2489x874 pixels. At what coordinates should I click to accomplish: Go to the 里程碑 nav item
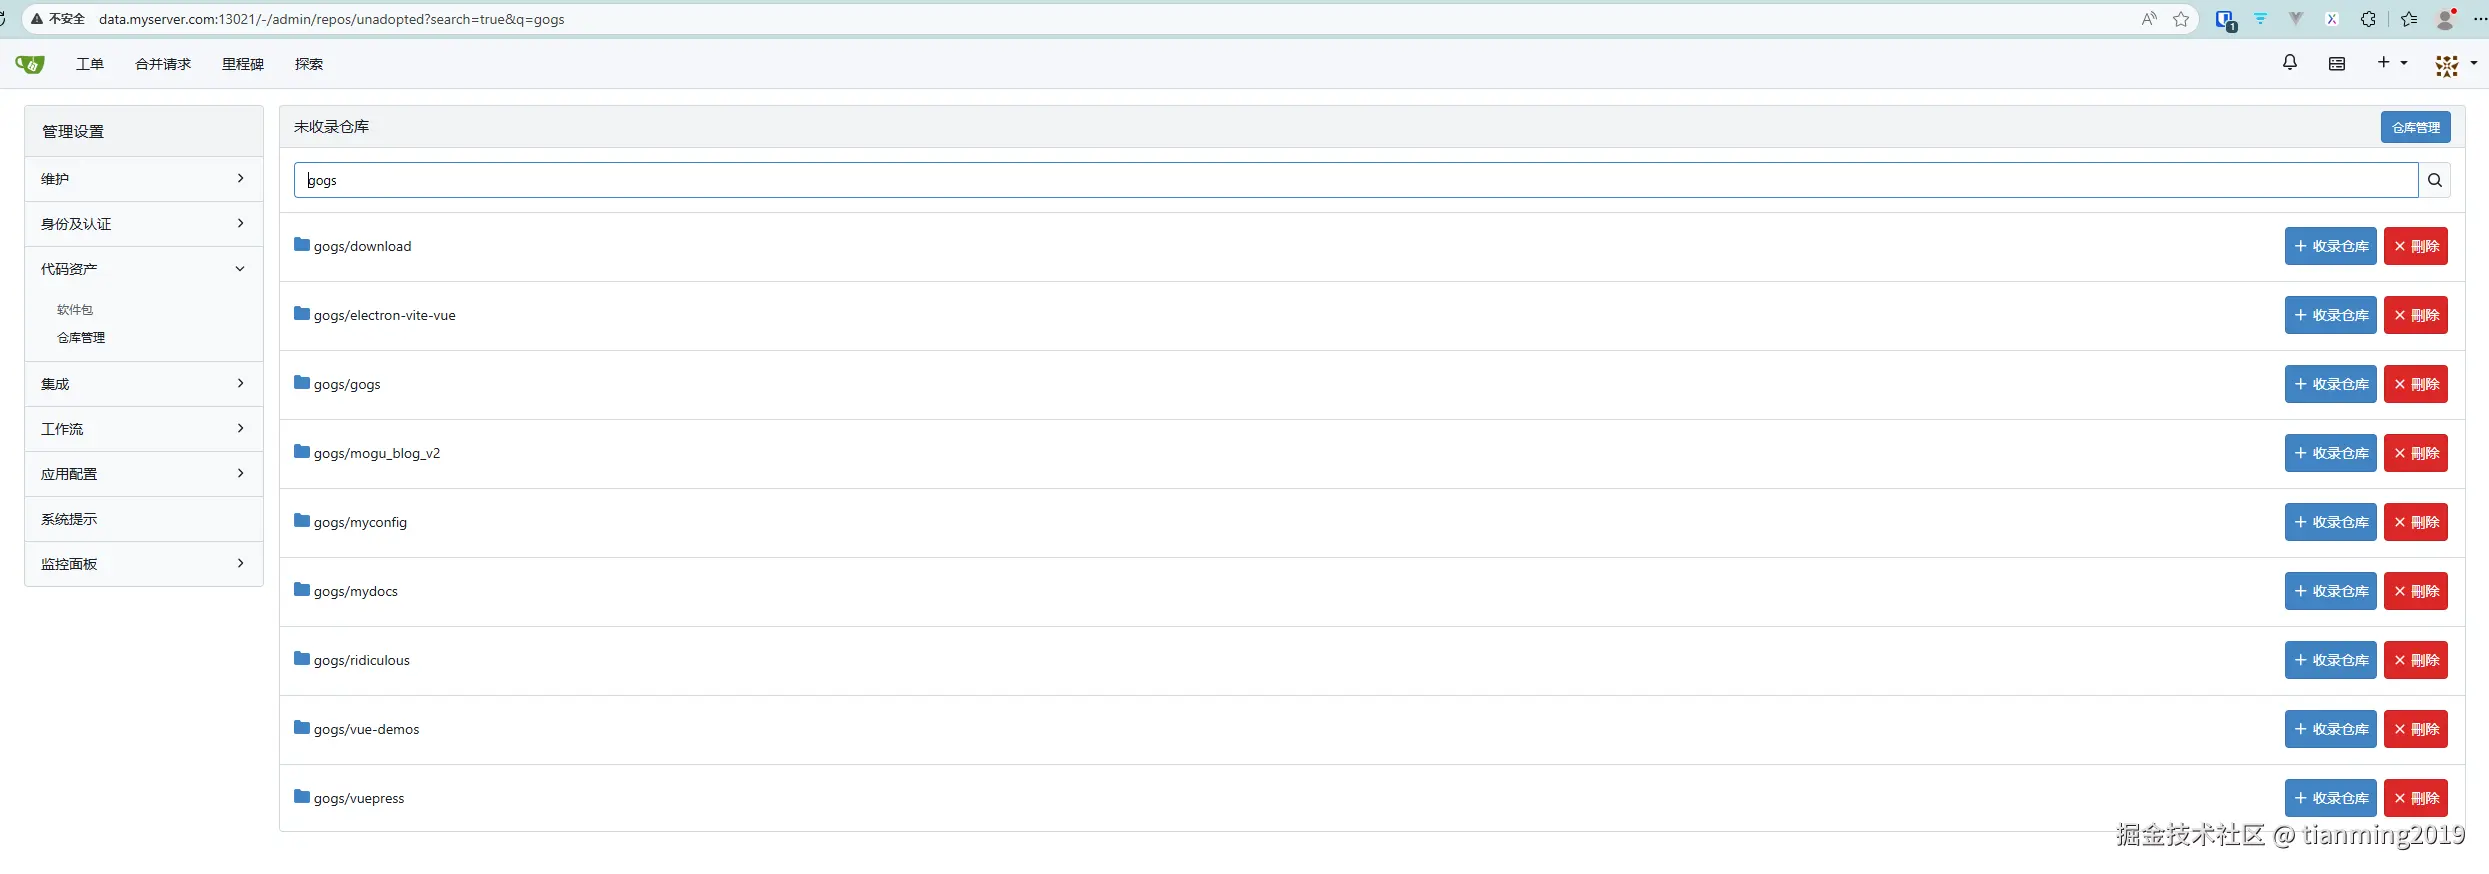click(243, 64)
